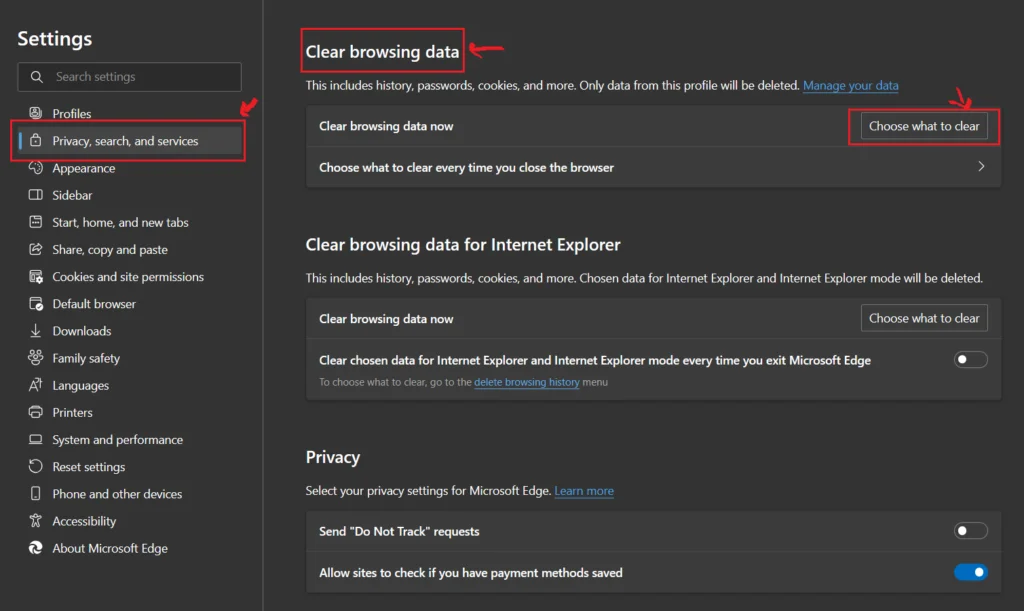Open Share, copy and paste settings
This screenshot has width=1024, height=611.
(110, 249)
